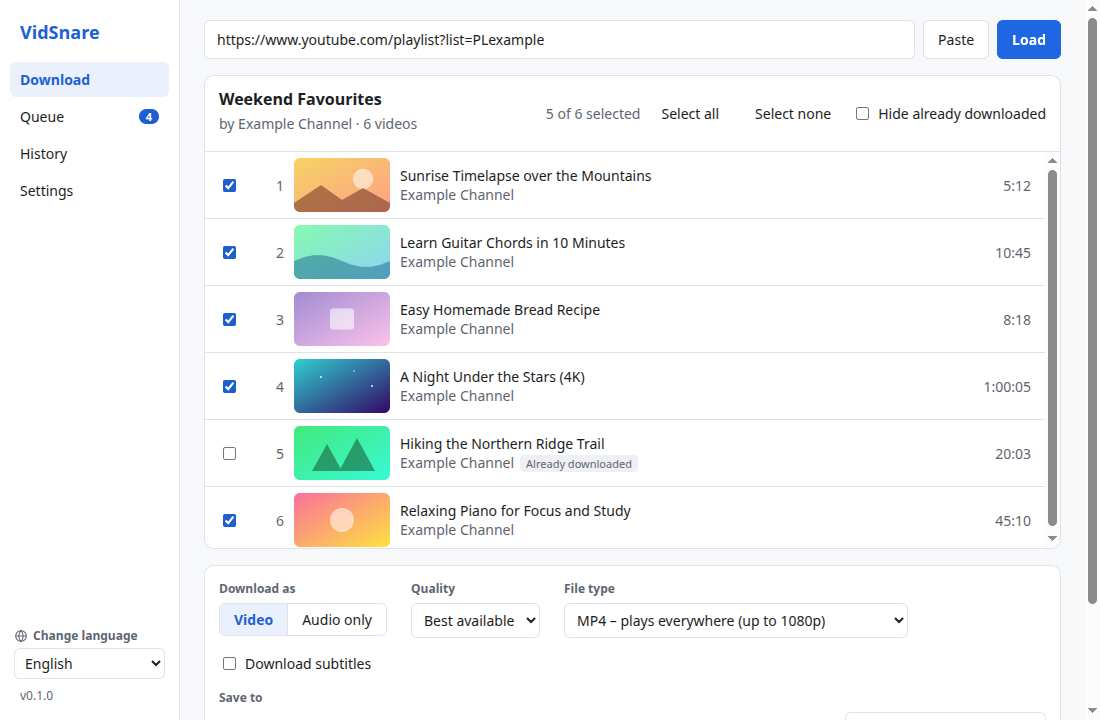
Task: Click the Relaxing Piano thumbnail
Action: 342,521
